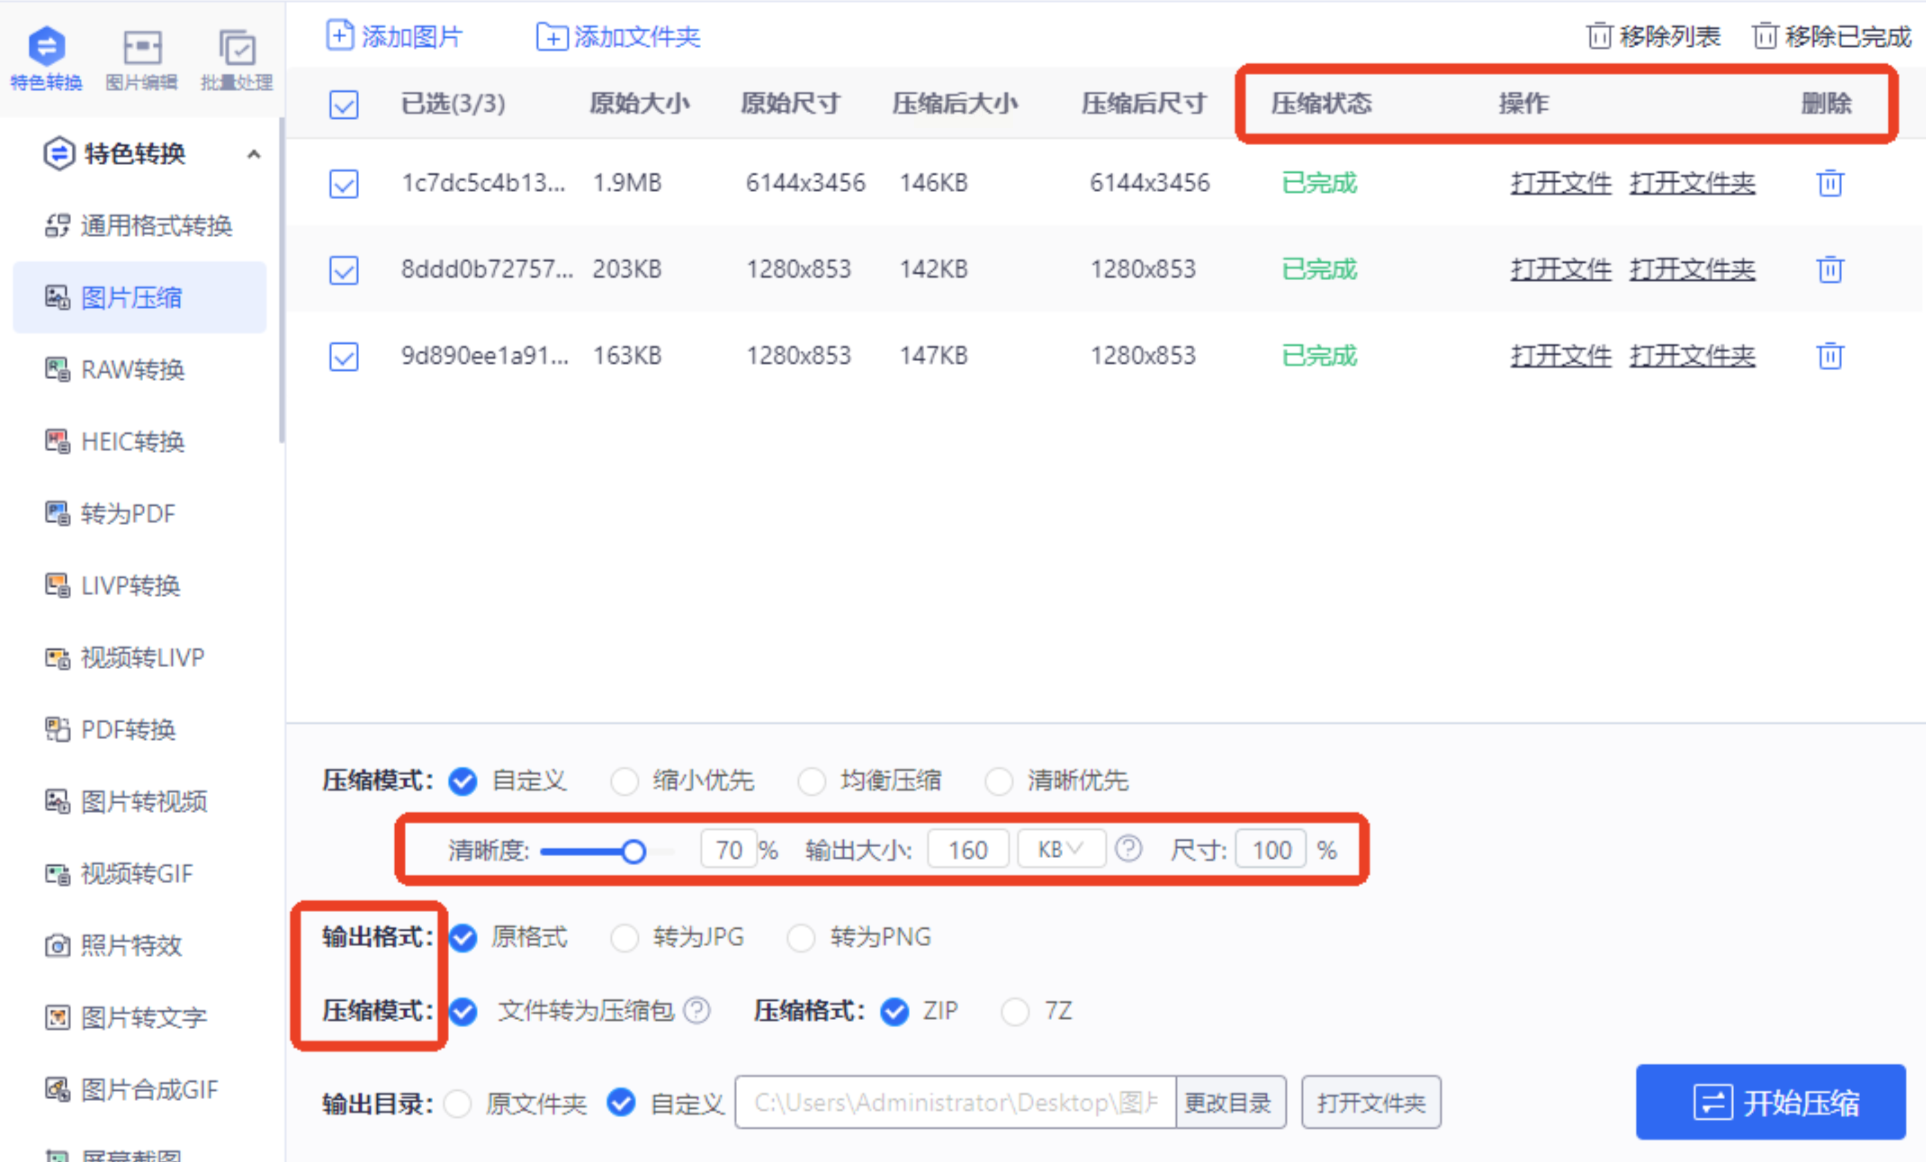The image size is (1926, 1162).
Task: Open HEIC转换 in the sidebar
Action: (132, 441)
